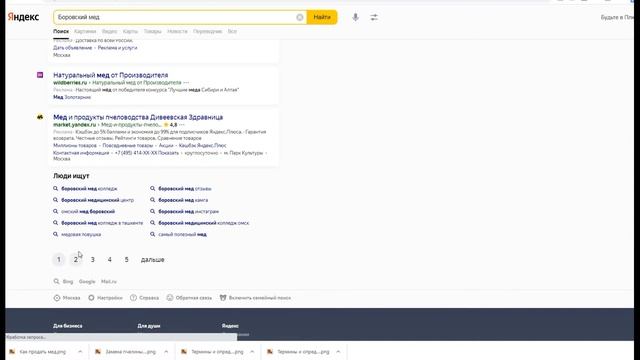Open search settings sliders icon
The image size is (640, 360).
click(x=374, y=17)
